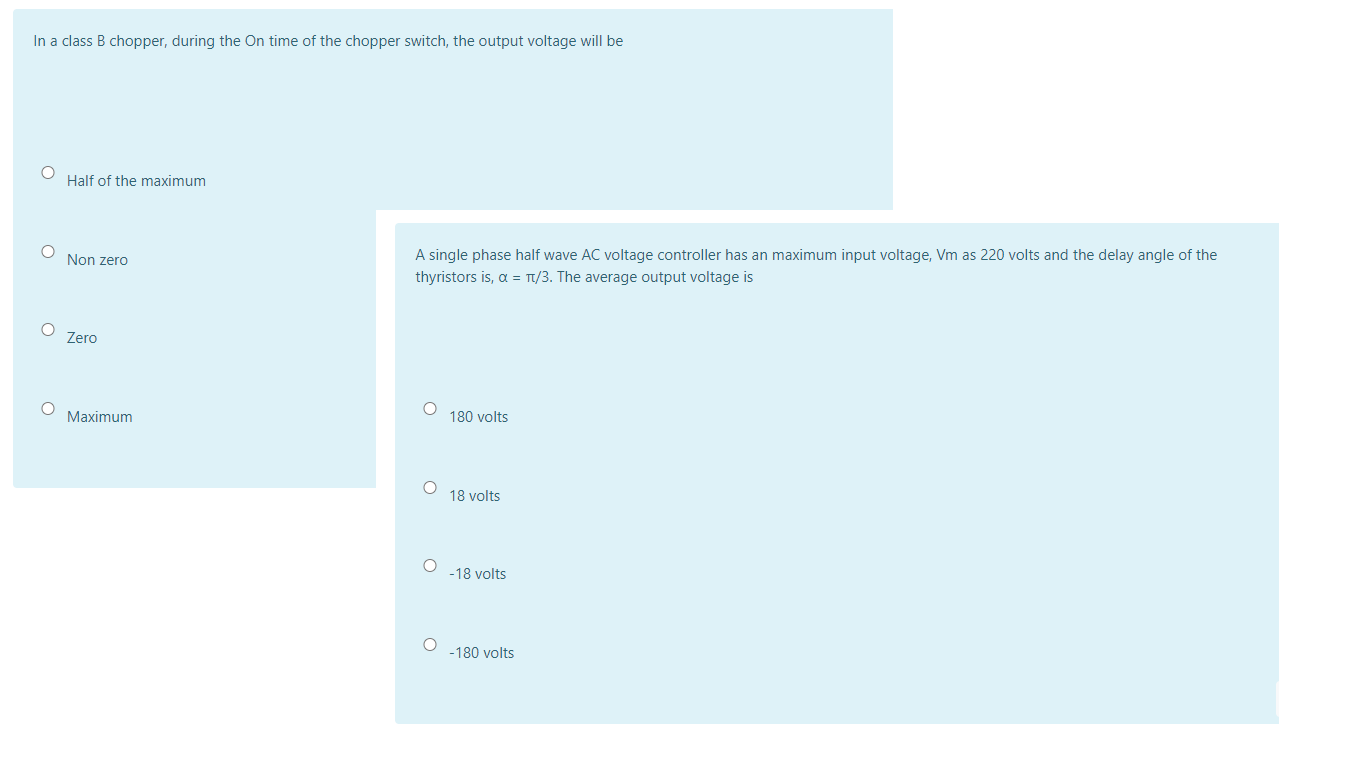
Task: Click the 'Half of the maximum' option label
Action: click(136, 181)
